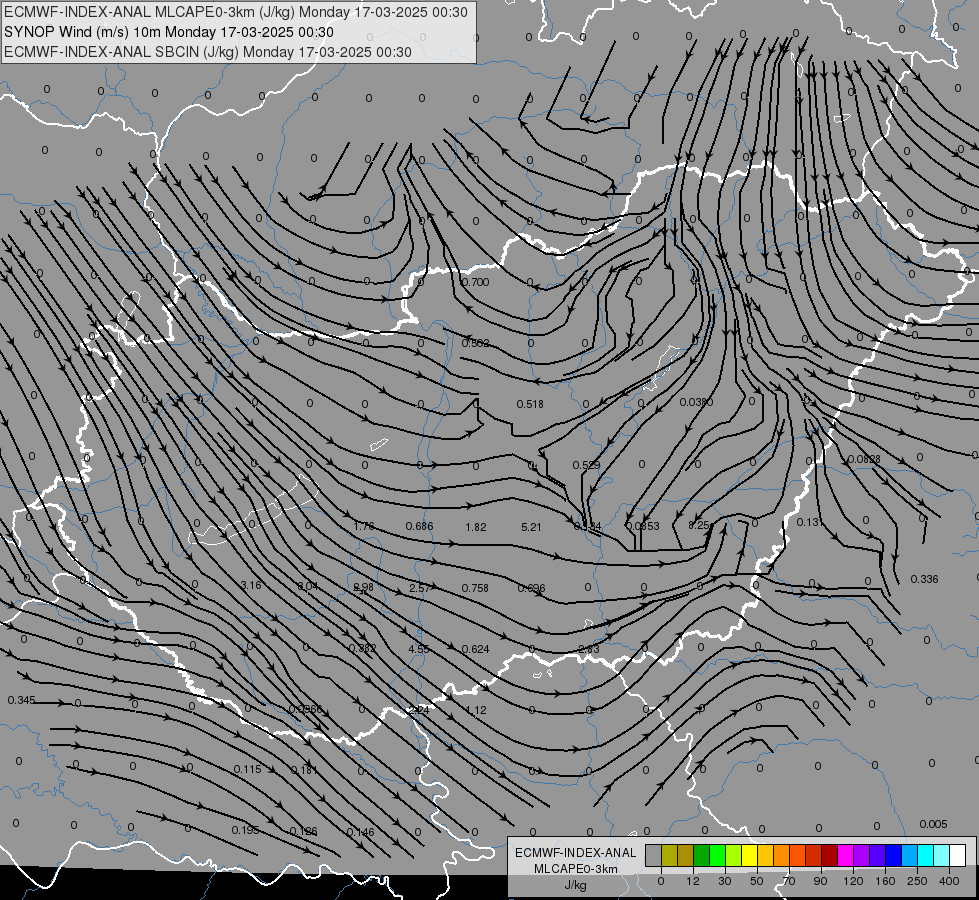Click the legend tick label 50
Image resolution: width=979 pixels, height=900 pixels.
pos(757,881)
